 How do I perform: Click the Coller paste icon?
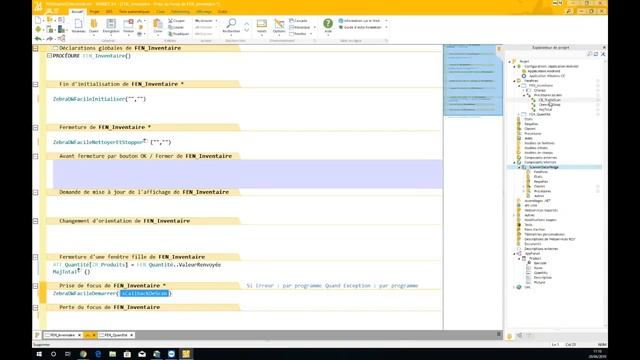point(158,26)
